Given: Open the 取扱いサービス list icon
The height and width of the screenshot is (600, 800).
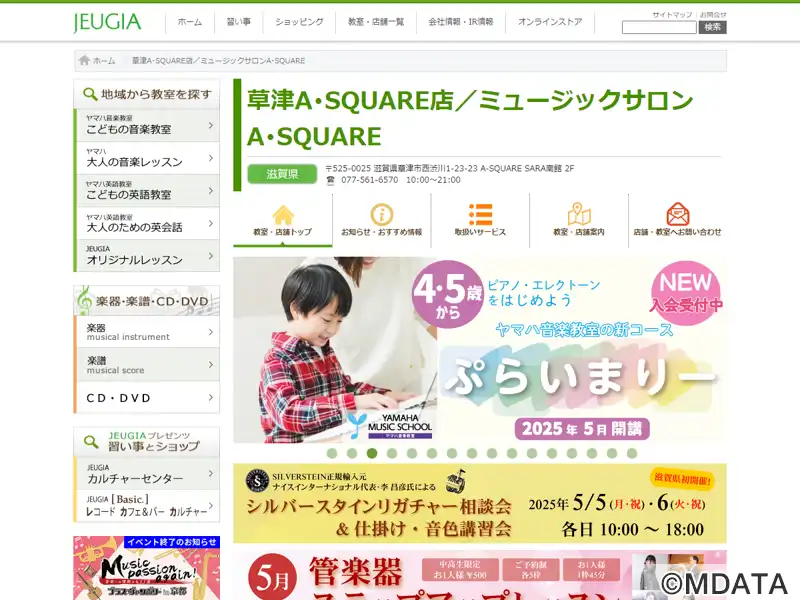Looking at the screenshot, I should click(x=480, y=215).
